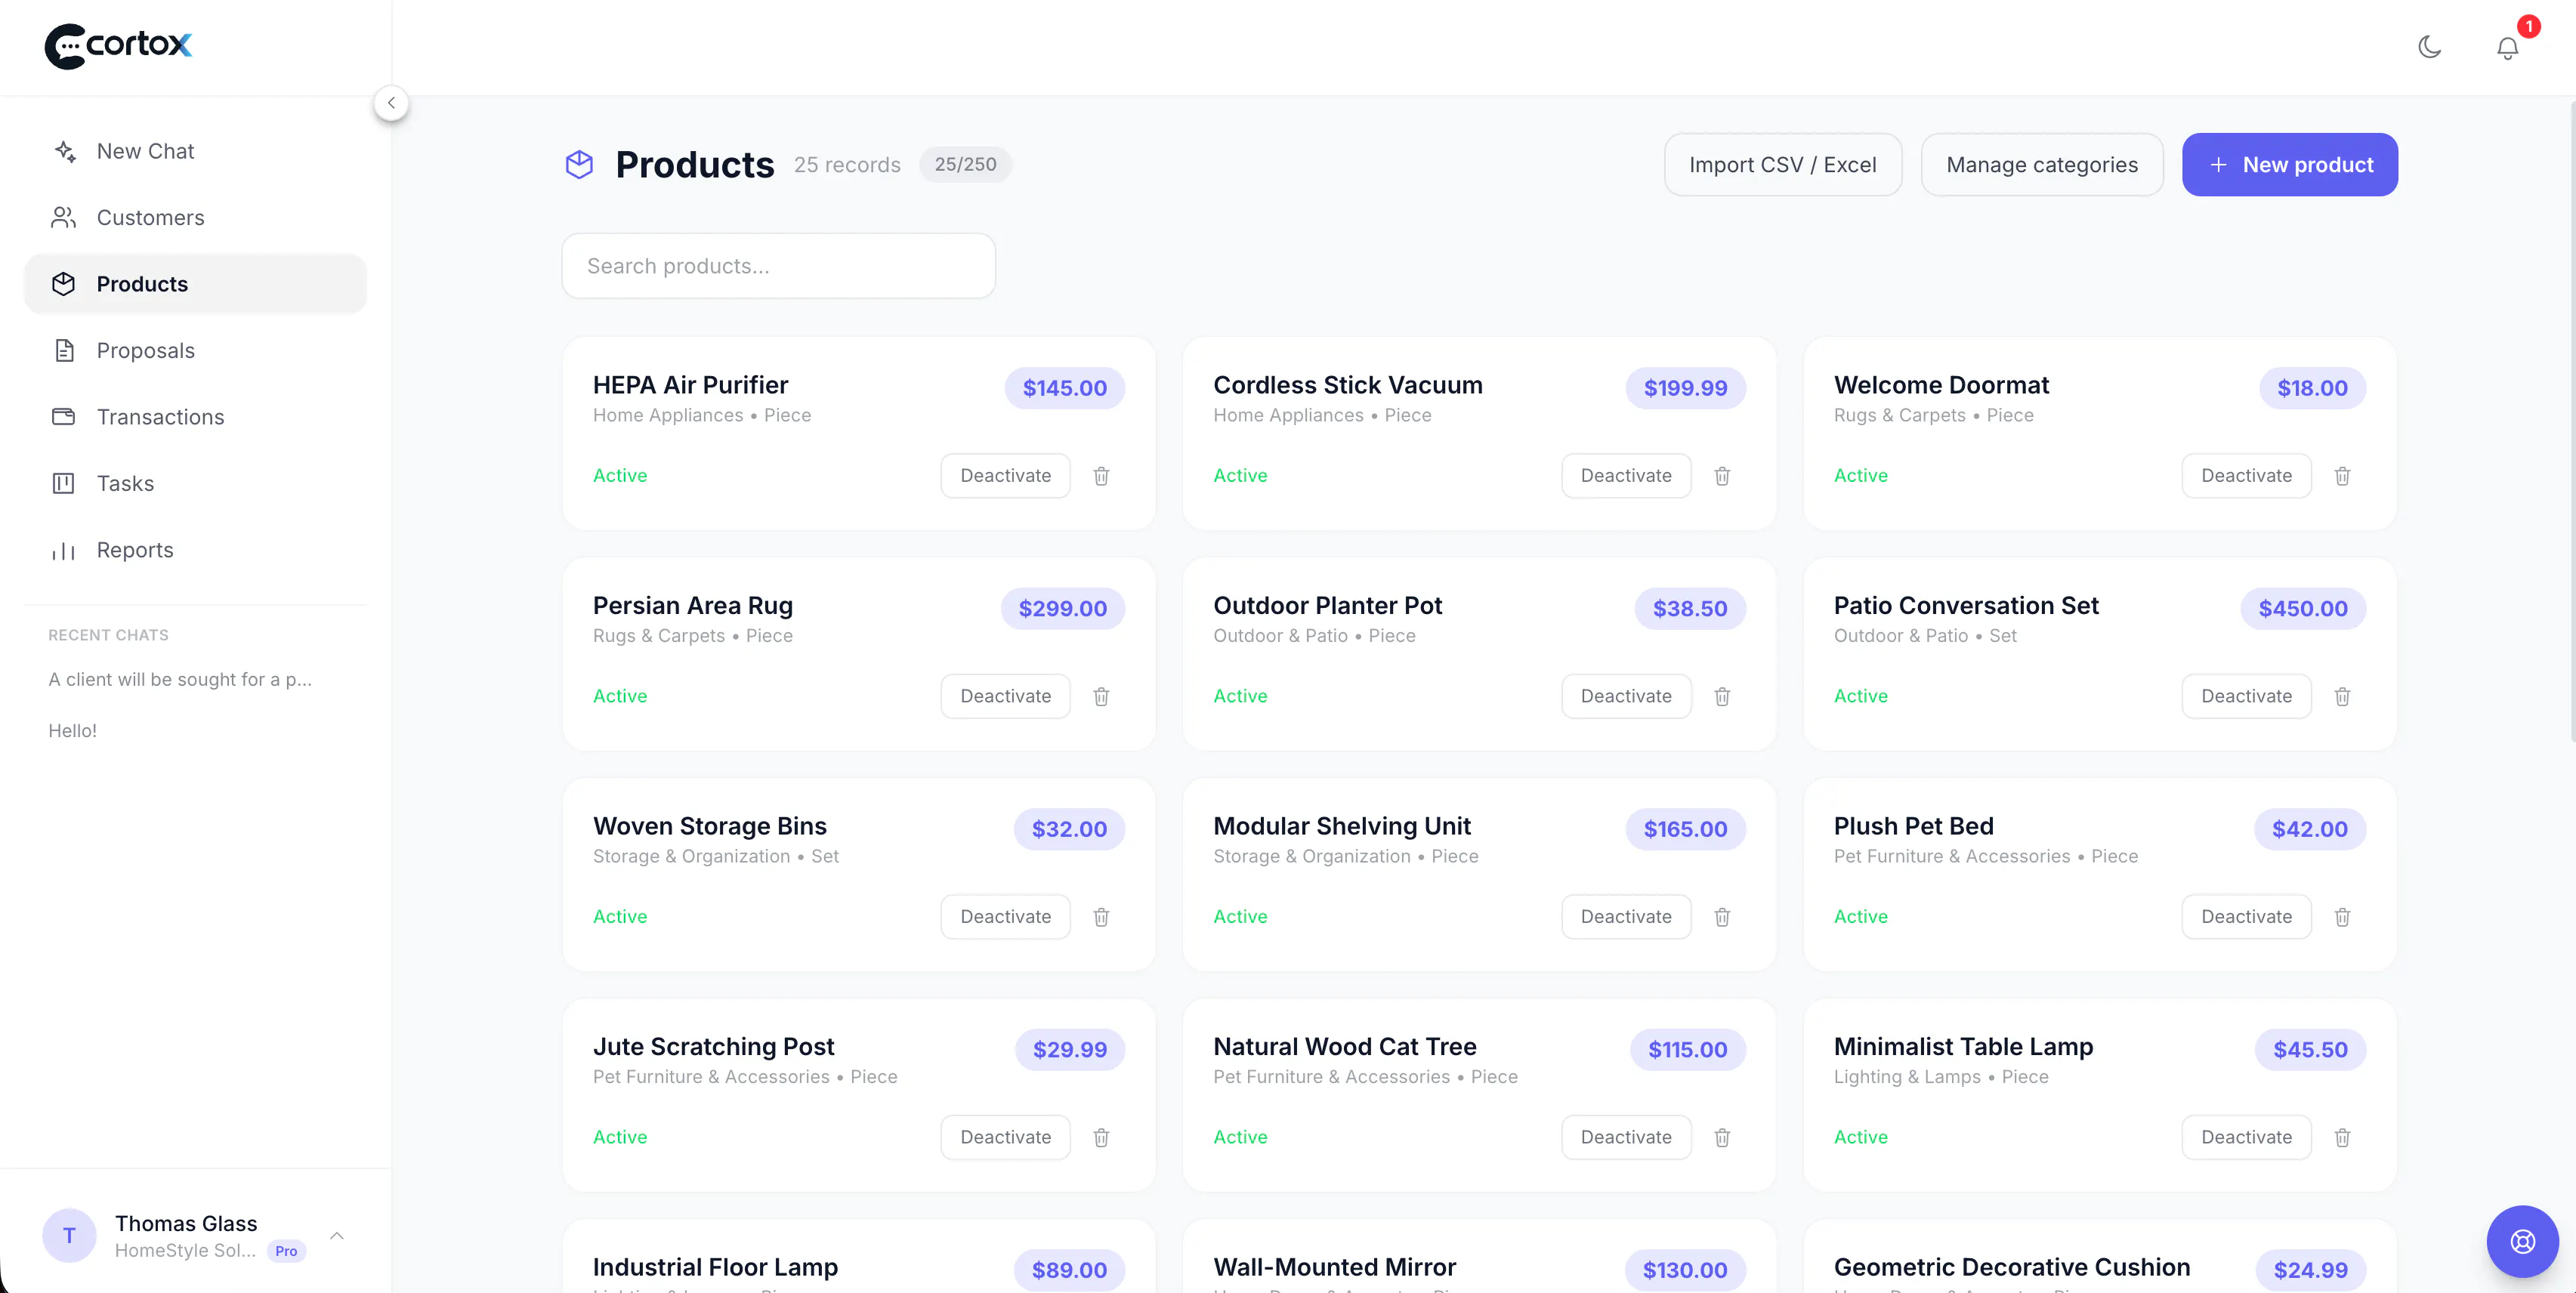Deactivate Minimalist Table Lamp
The width and height of the screenshot is (2576, 1293).
coord(2246,1137)
